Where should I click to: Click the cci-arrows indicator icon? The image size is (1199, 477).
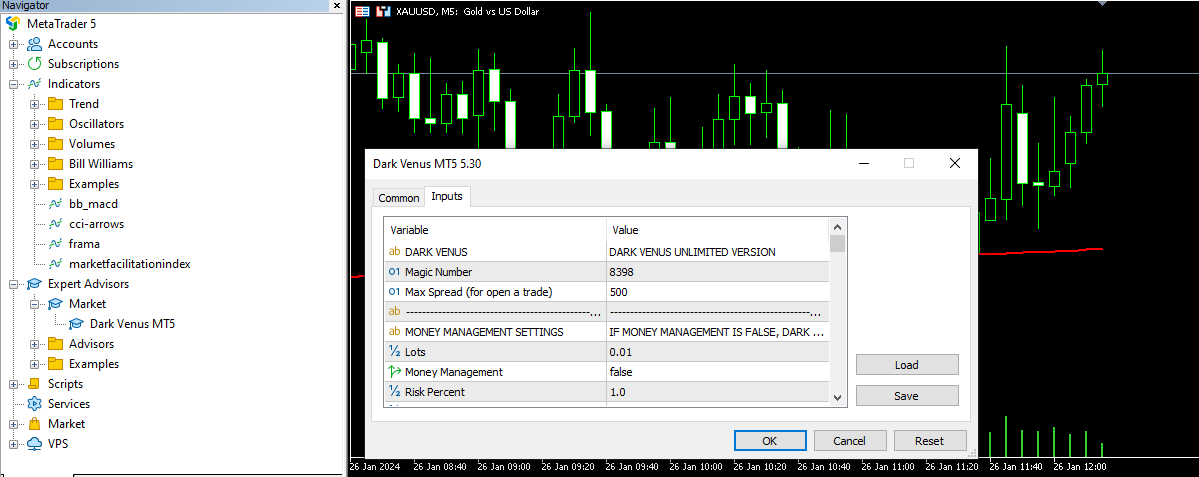pos(55,224)
